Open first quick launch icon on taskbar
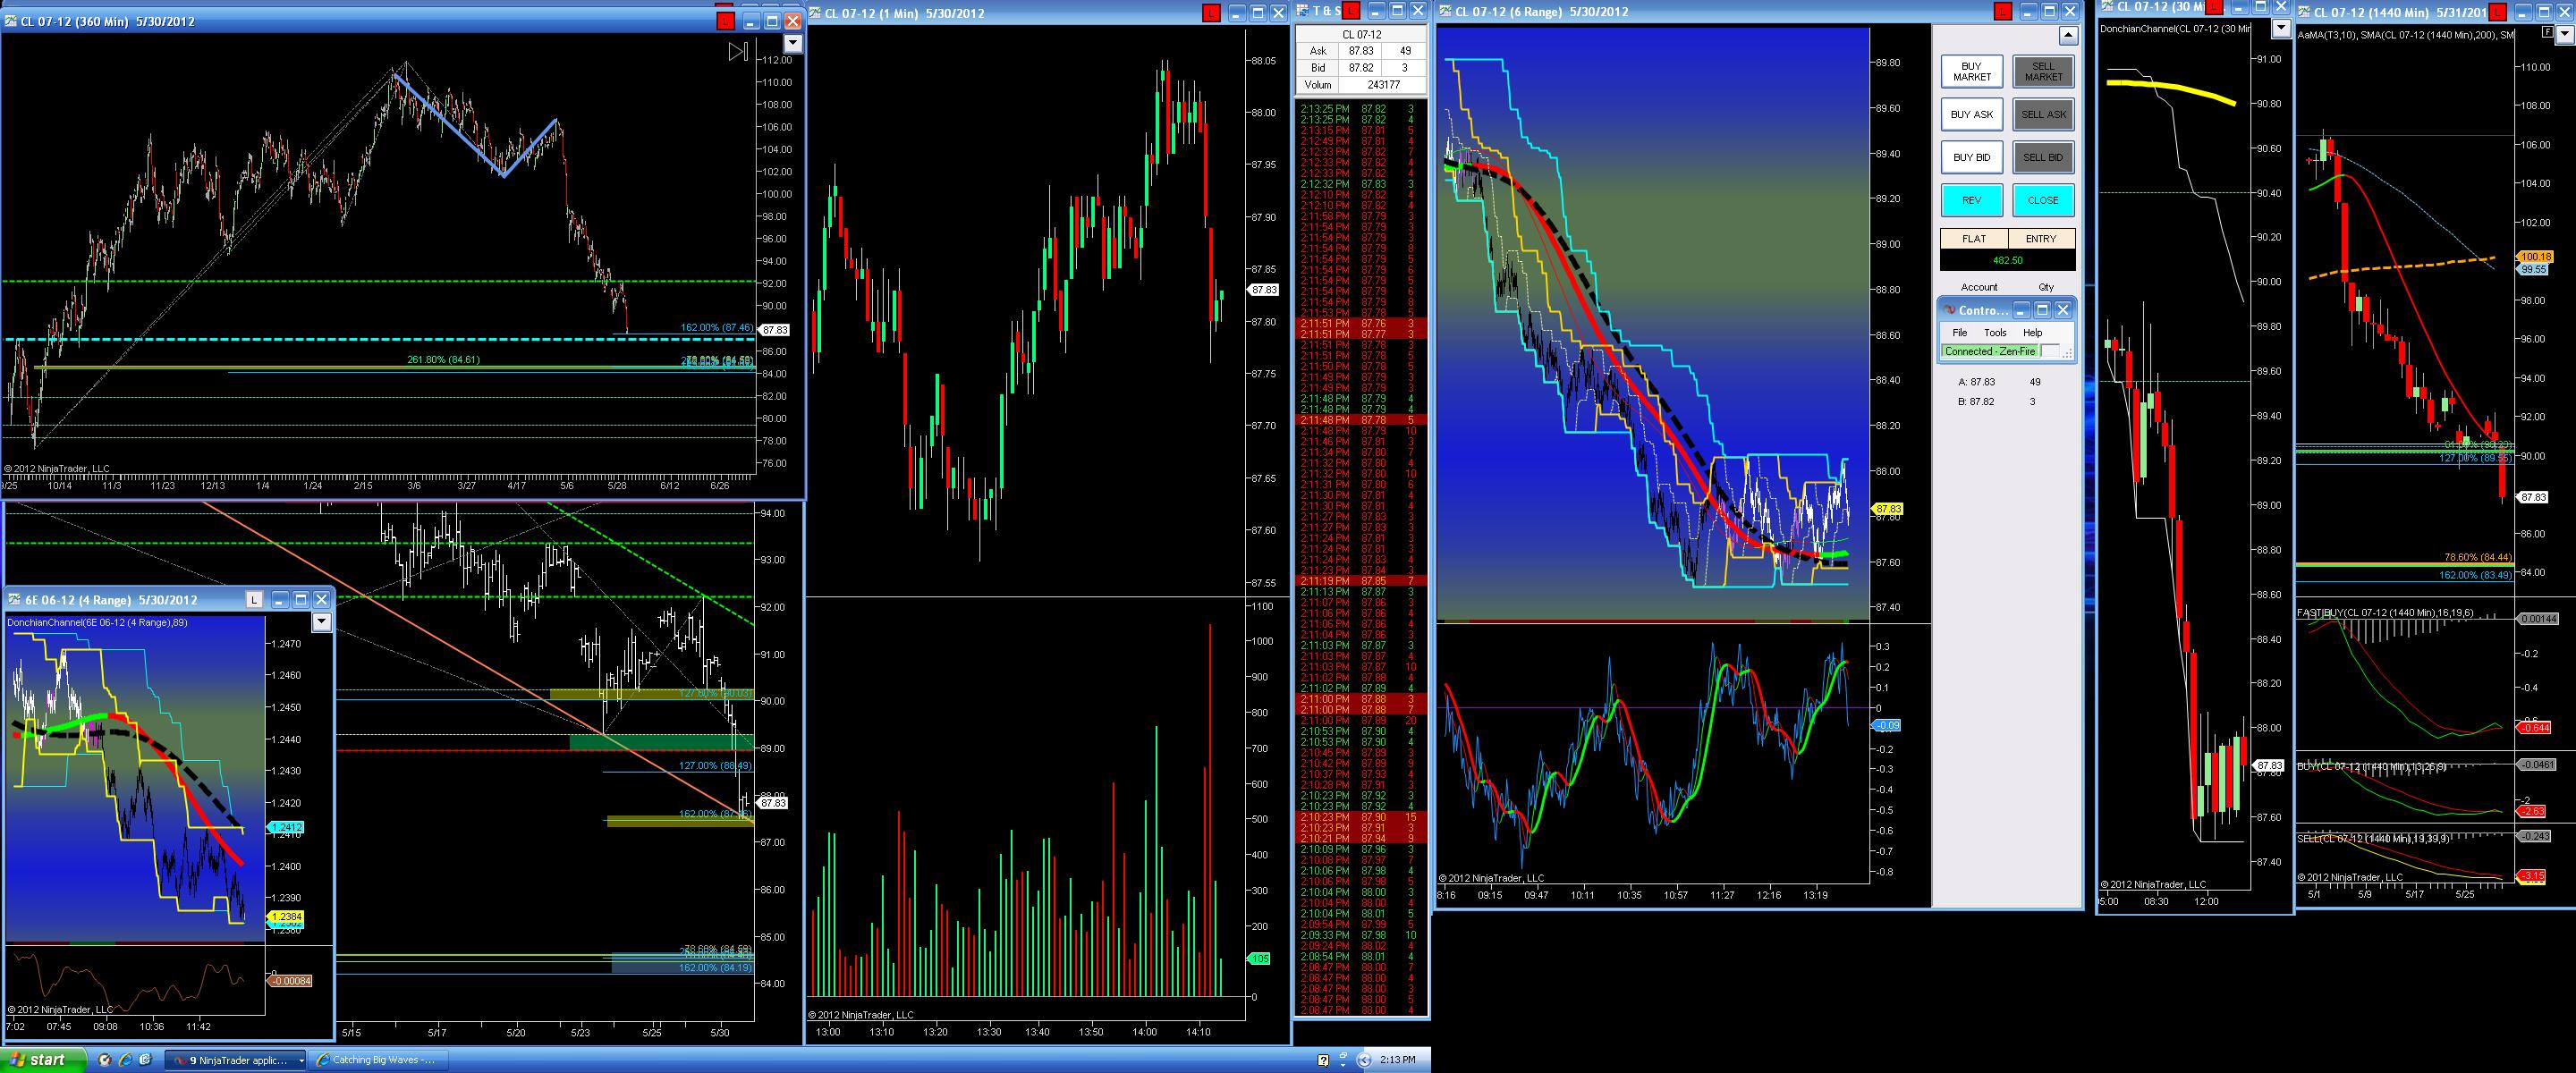 point(104,1060)
